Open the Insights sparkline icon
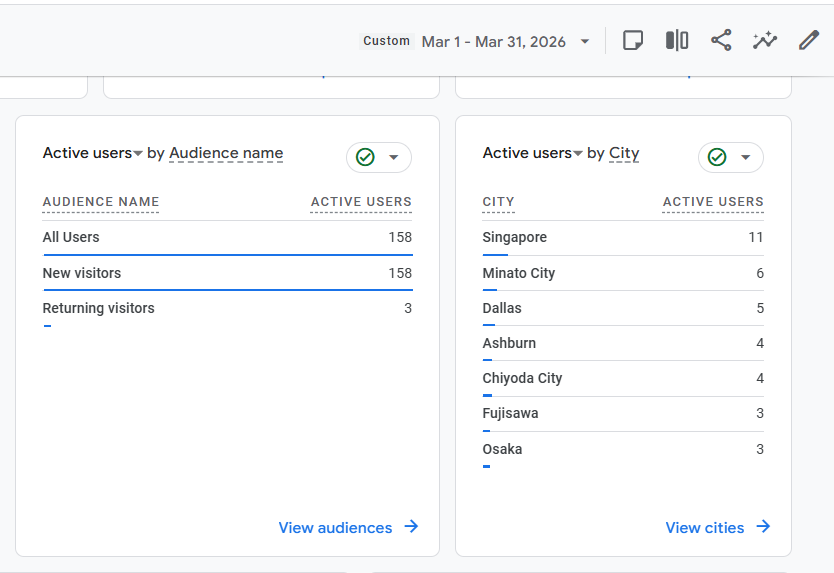Screen dimensions: 834x573 click(765, 41)
